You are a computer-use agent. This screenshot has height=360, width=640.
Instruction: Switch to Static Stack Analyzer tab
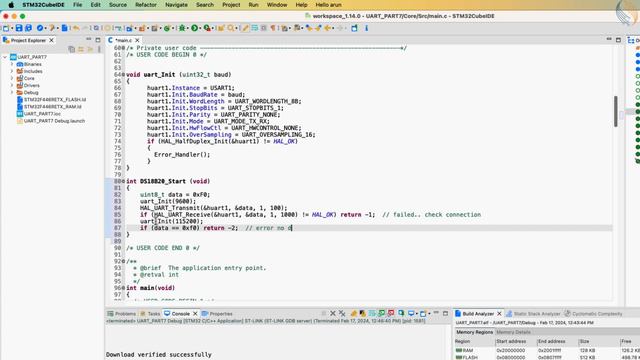click(533, 313)
